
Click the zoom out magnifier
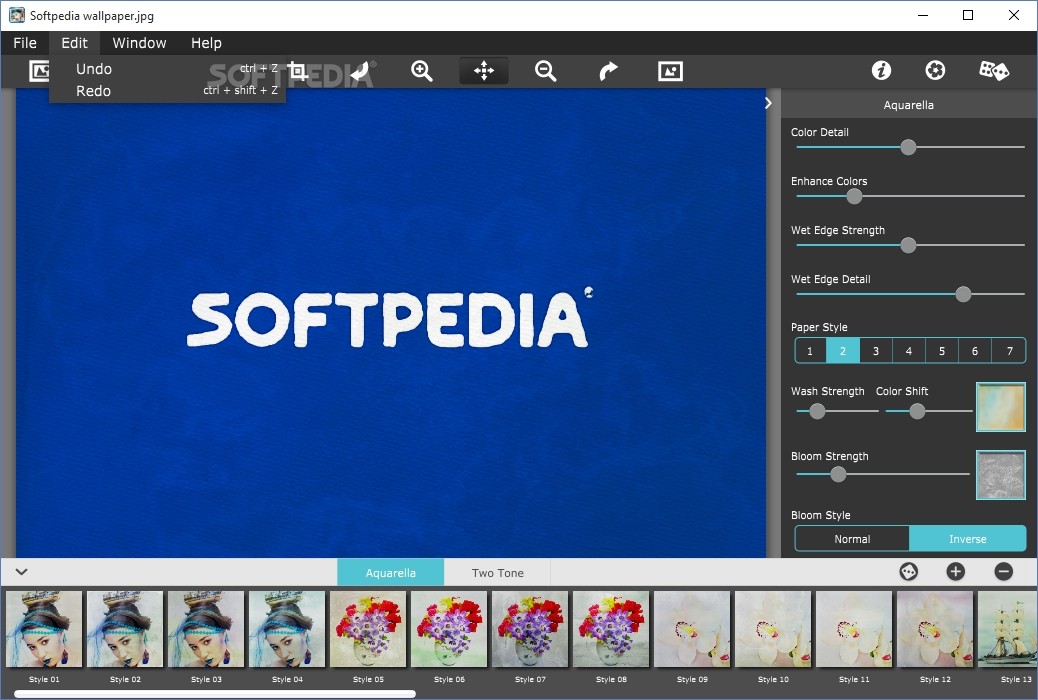(x=545, y=71)
